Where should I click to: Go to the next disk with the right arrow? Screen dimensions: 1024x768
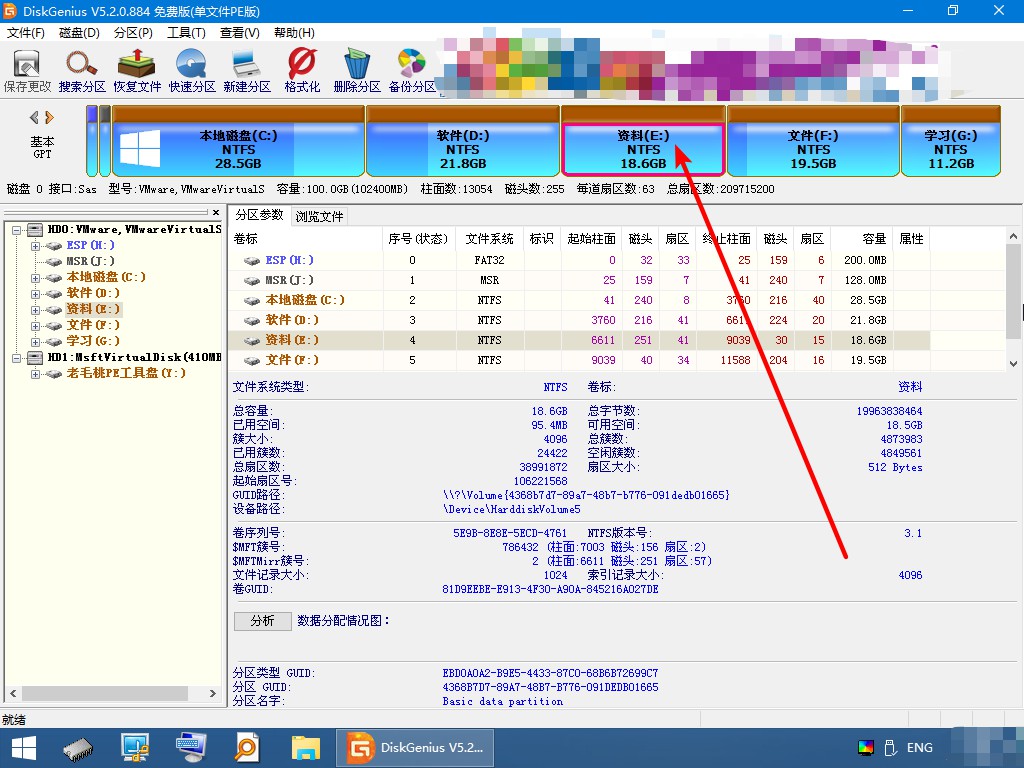50,118
